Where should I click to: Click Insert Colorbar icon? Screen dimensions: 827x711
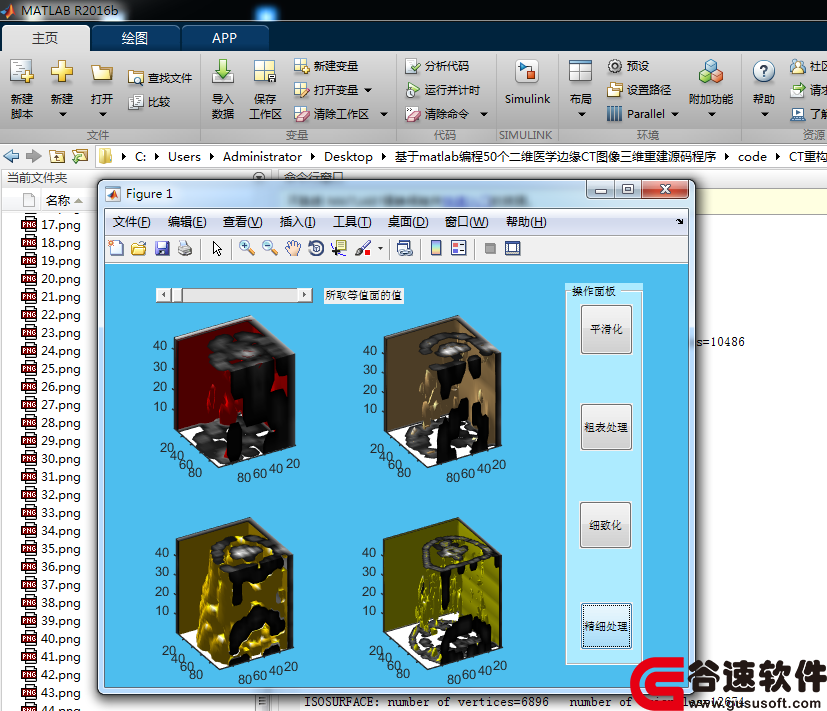[x=436, y=248]
